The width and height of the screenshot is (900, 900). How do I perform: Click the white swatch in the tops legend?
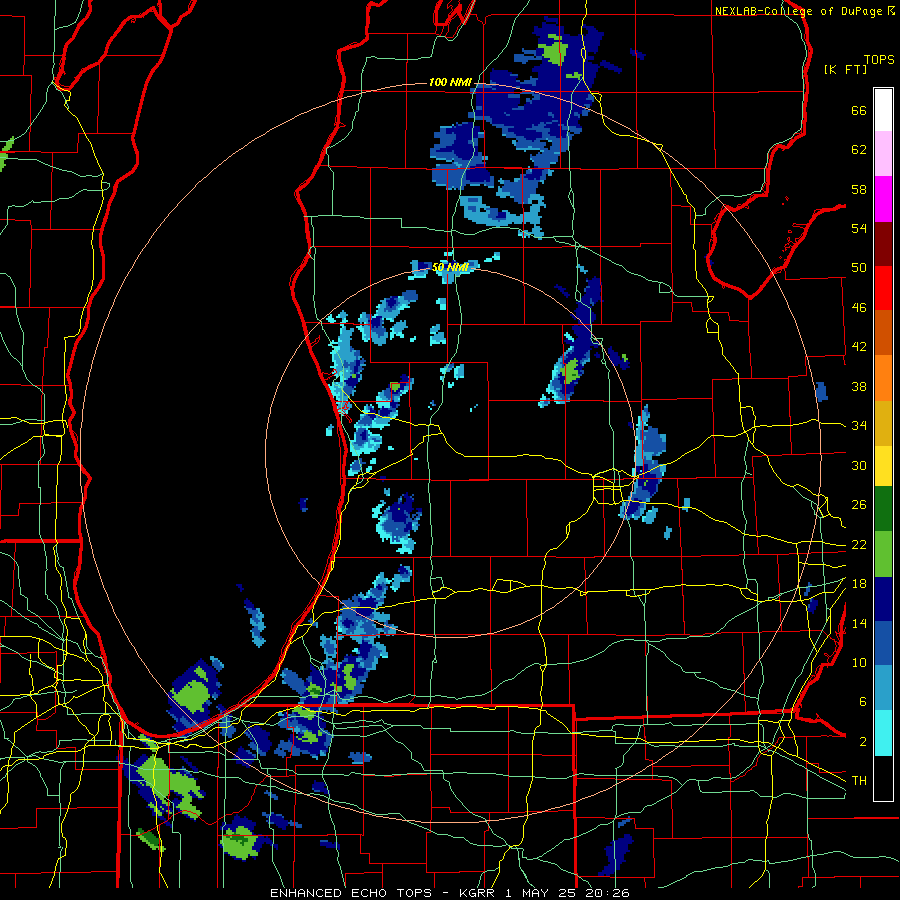click(x=883, y=110)
